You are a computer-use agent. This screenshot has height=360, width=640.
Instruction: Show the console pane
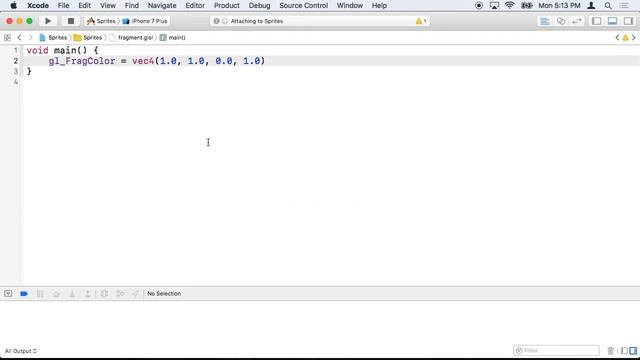click(x=633, y=351)
